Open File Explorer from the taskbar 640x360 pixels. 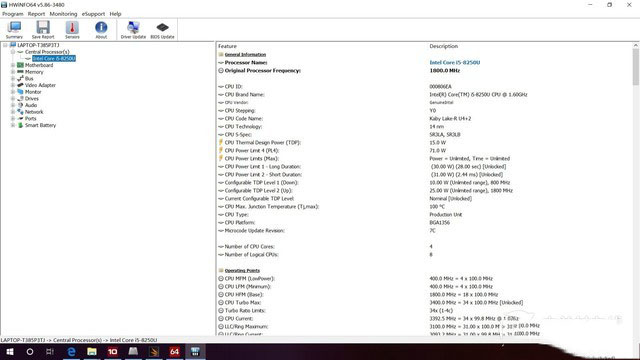point(92,351)
